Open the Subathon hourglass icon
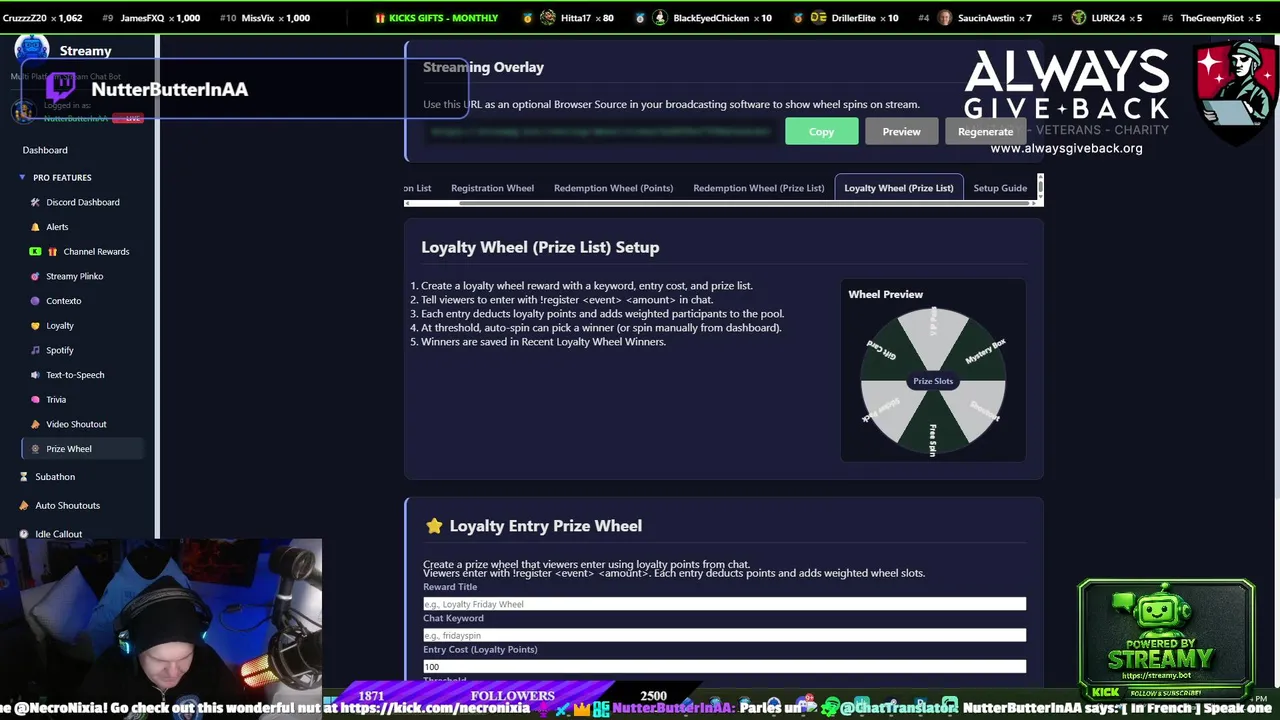Image resolution: width=1280 pixels, height=720 pixels. click(x=24, y=477)
